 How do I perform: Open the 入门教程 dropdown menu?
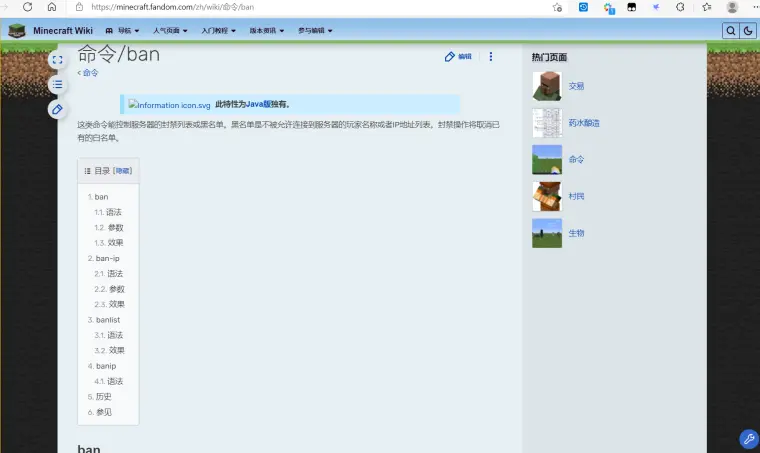click(x=219, y=31)
